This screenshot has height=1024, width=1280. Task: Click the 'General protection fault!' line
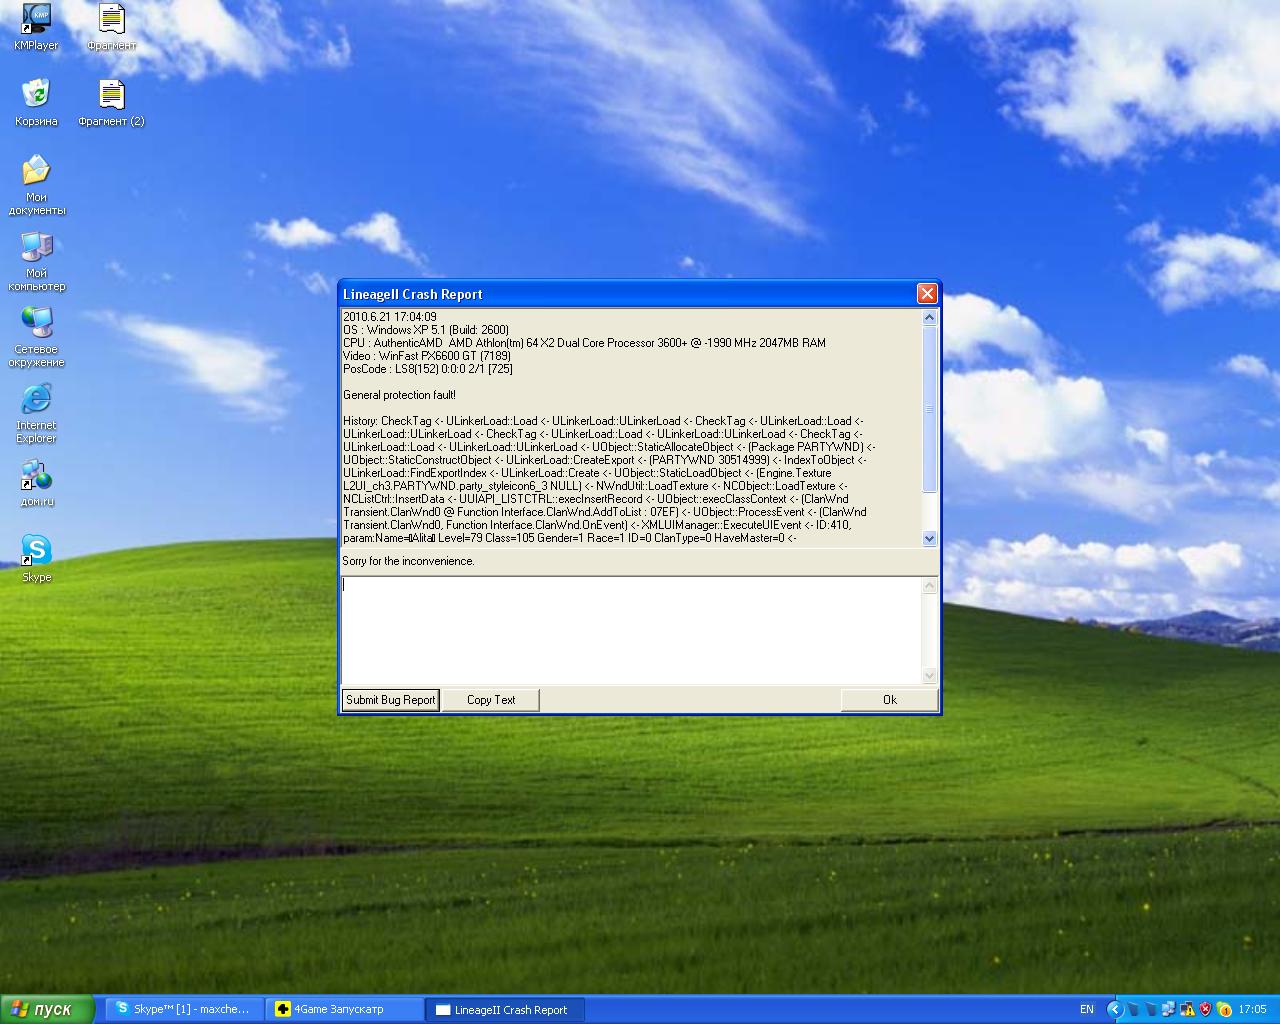pyautogui.click(x=399, y=395)
